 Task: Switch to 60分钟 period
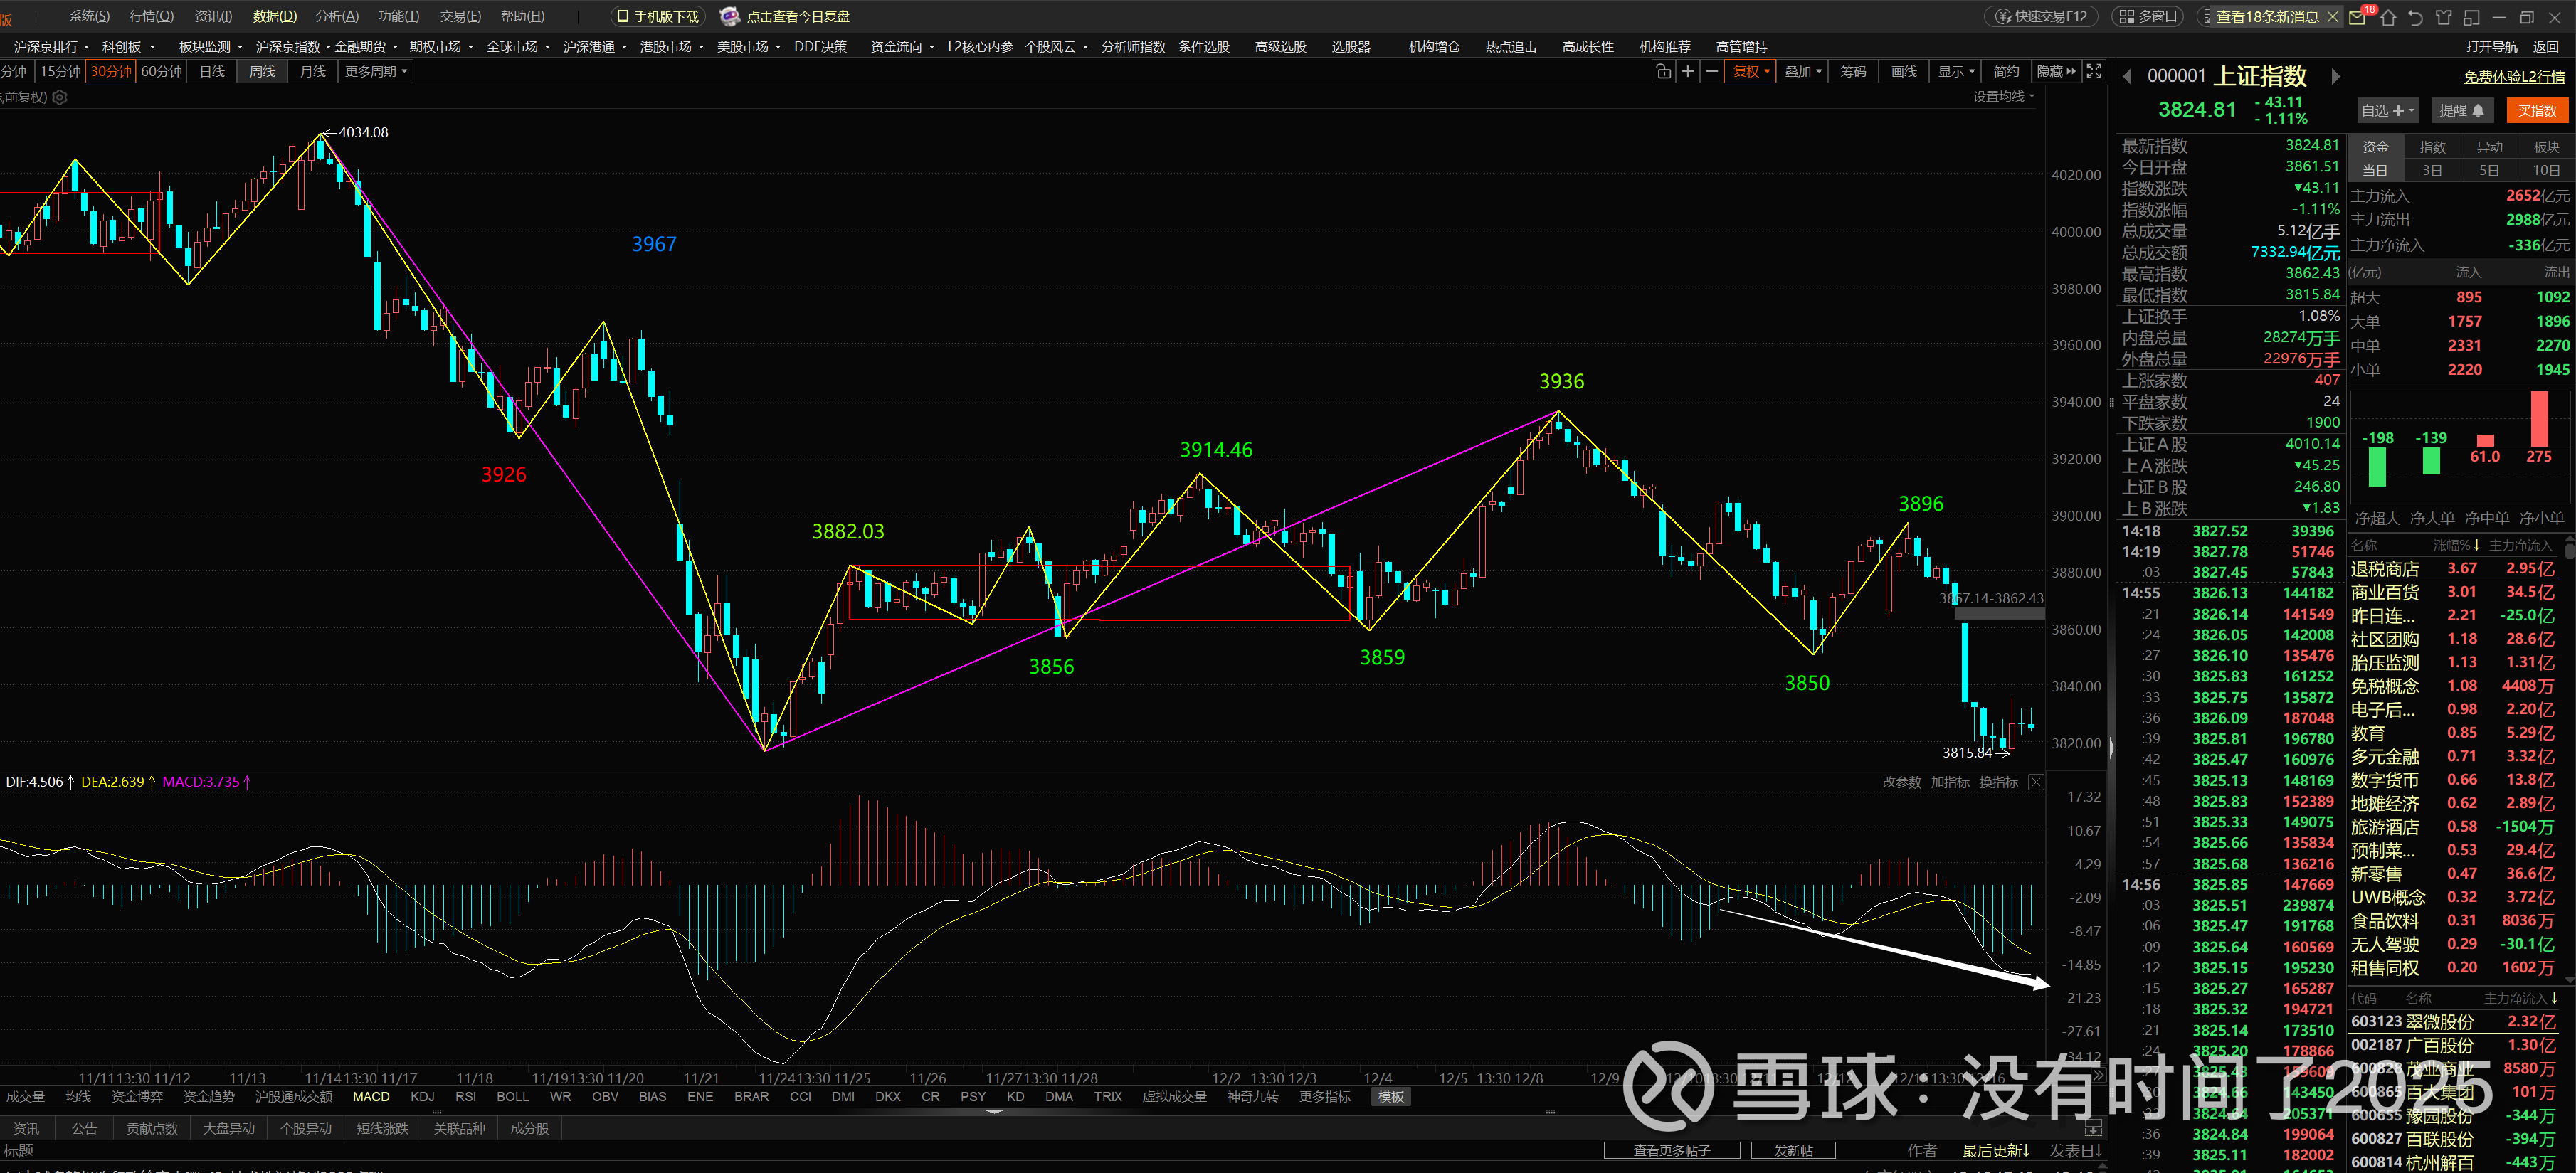(161, 72)
